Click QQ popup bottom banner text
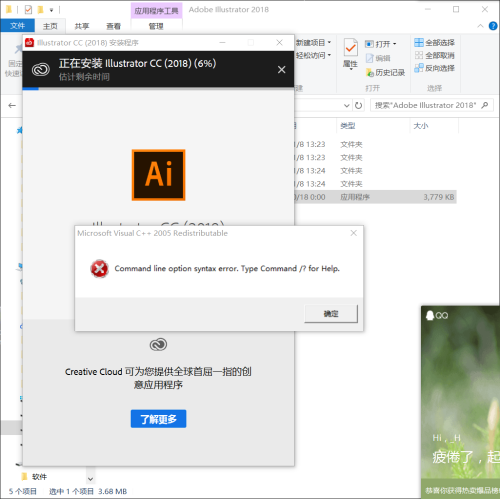This screenshot has width=500, height=499. click(x=462, y=490)
